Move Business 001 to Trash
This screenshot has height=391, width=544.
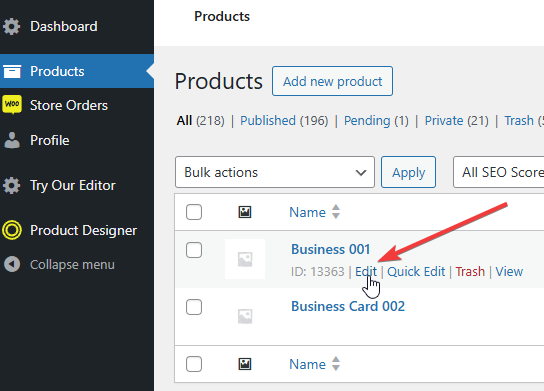(x=470, y=271)
